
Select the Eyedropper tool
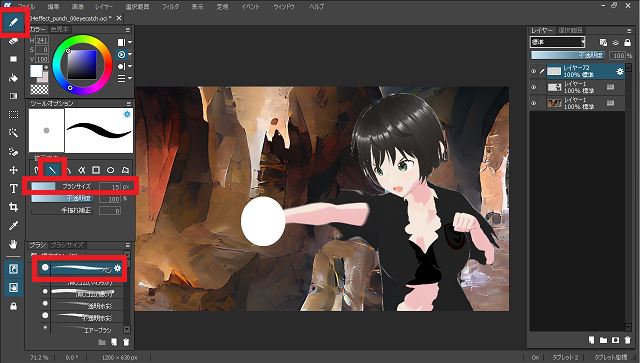click(13, 225)
